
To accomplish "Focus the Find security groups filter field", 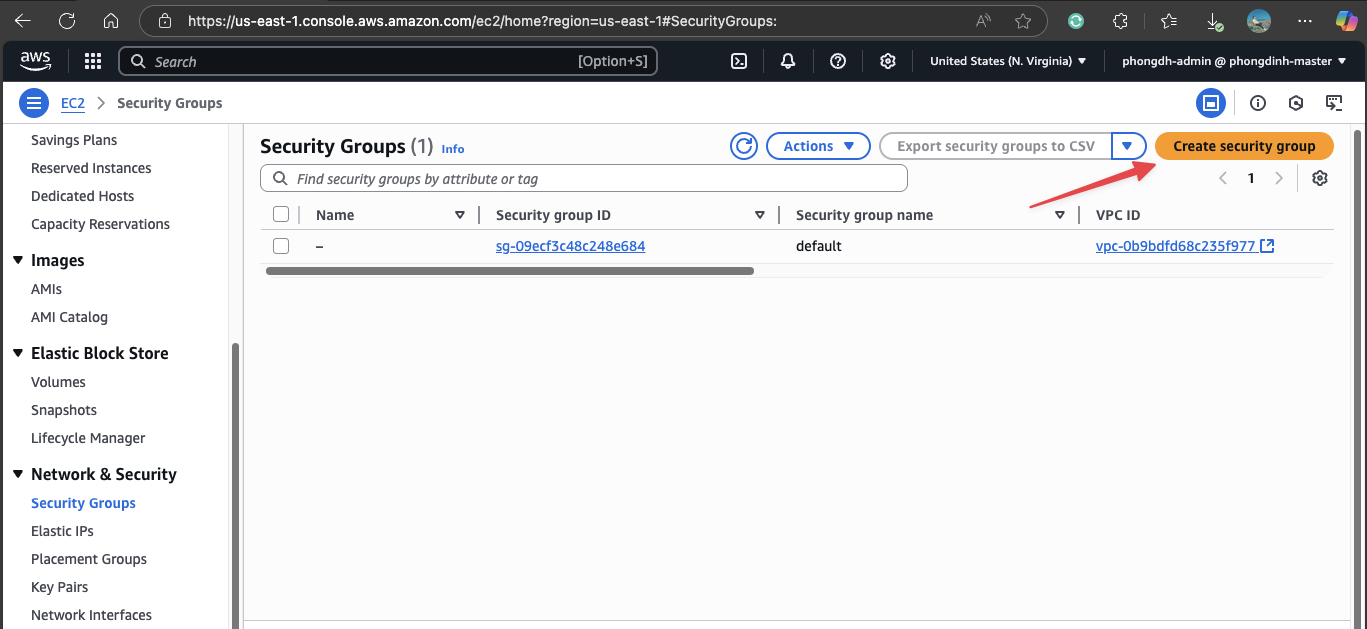I will [x=584, y=179].
